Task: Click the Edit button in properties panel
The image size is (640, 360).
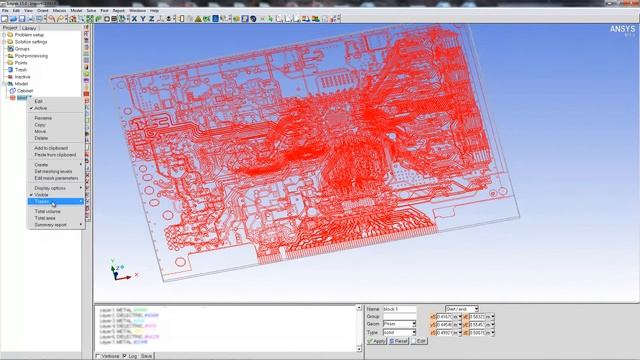Action: 419,341
